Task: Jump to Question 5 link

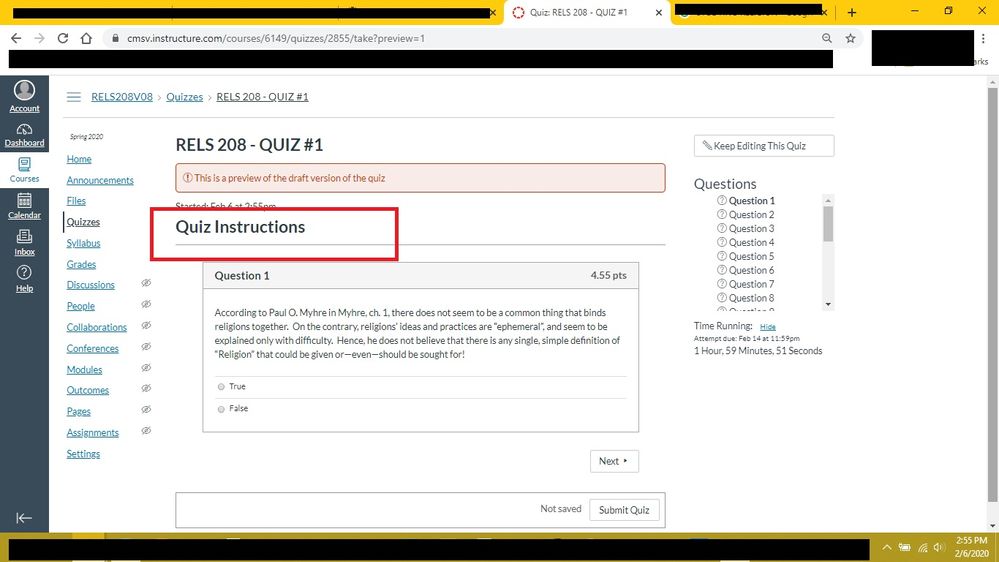Action: coord(751,257)
